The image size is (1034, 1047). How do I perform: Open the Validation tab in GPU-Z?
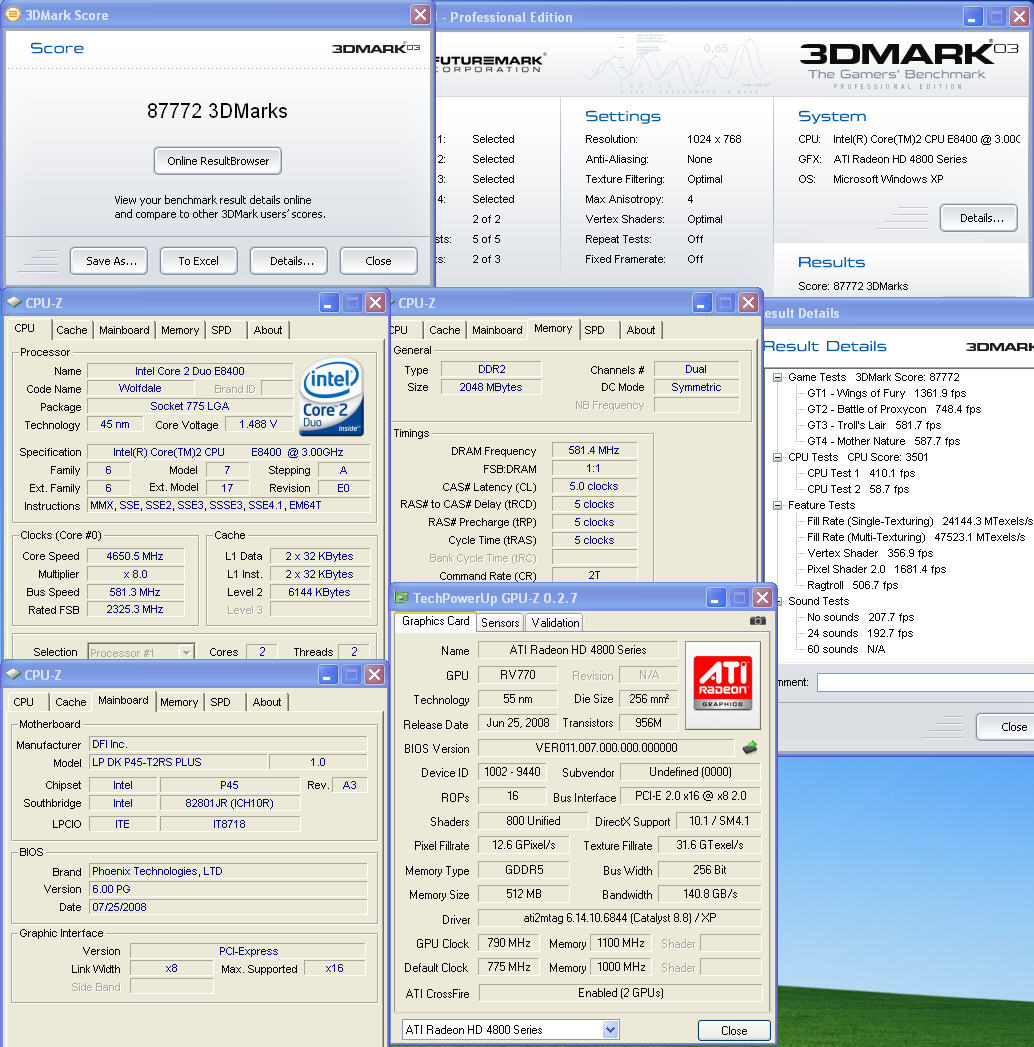click(555, 622)
